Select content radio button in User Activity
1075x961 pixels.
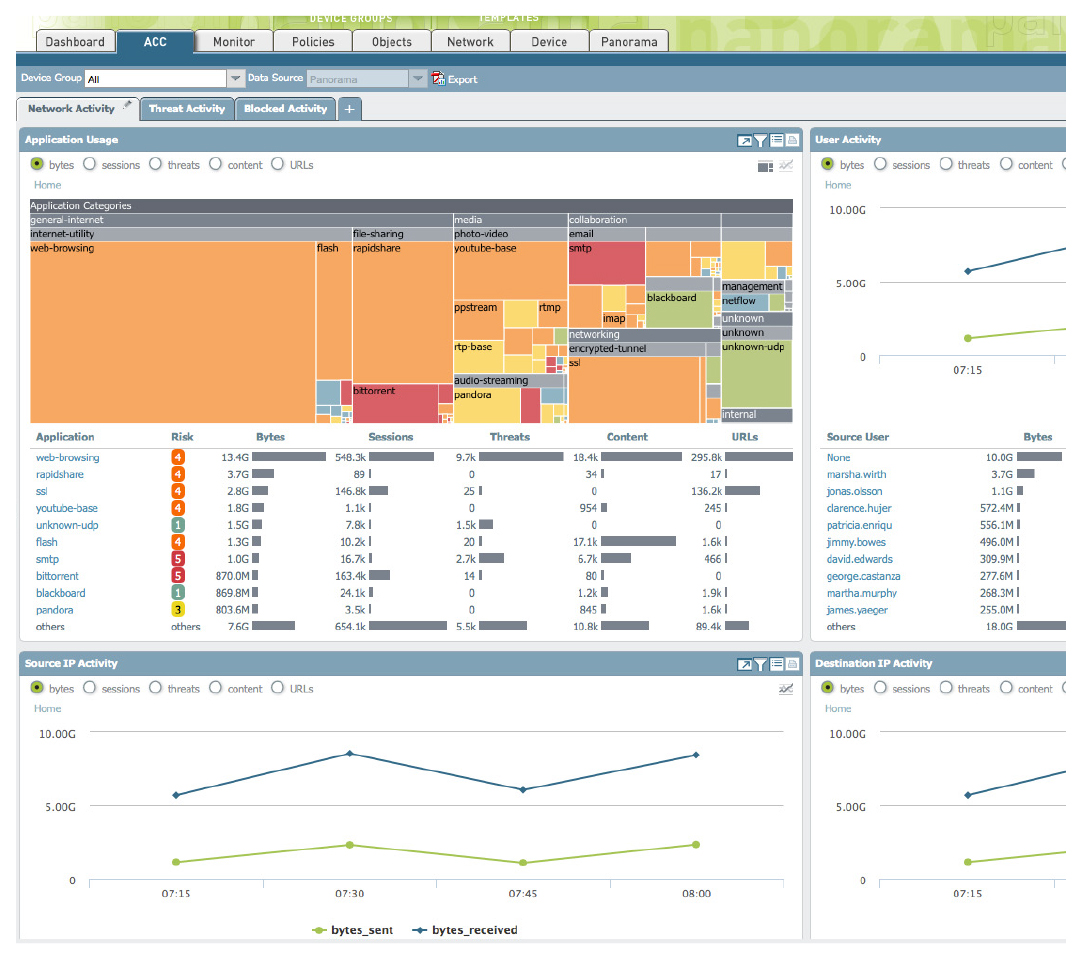click(1006, 165)
